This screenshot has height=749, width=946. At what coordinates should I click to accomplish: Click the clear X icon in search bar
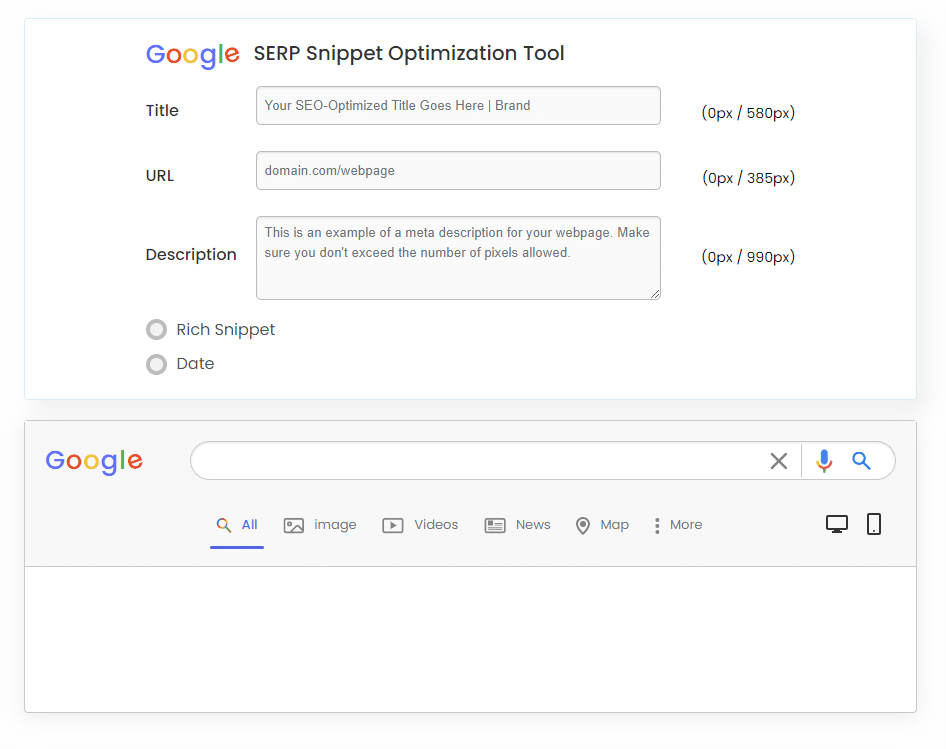[x=778, y=461]
